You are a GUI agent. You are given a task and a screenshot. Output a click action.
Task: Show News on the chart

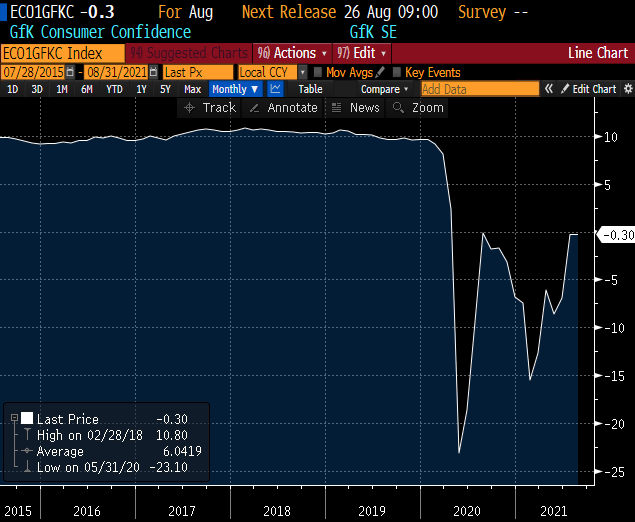click(x=355, y=107)
